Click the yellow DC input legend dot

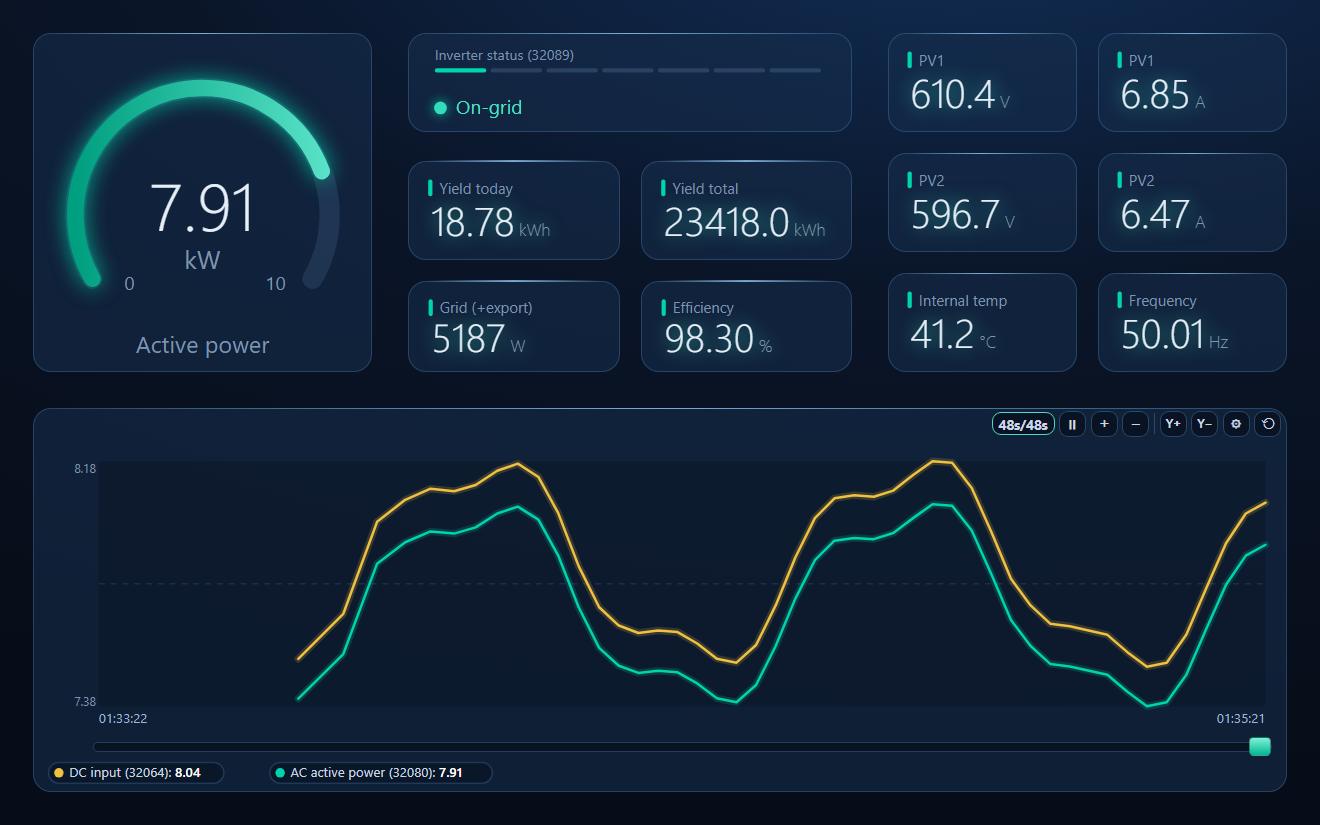click(x=59, y=773)
